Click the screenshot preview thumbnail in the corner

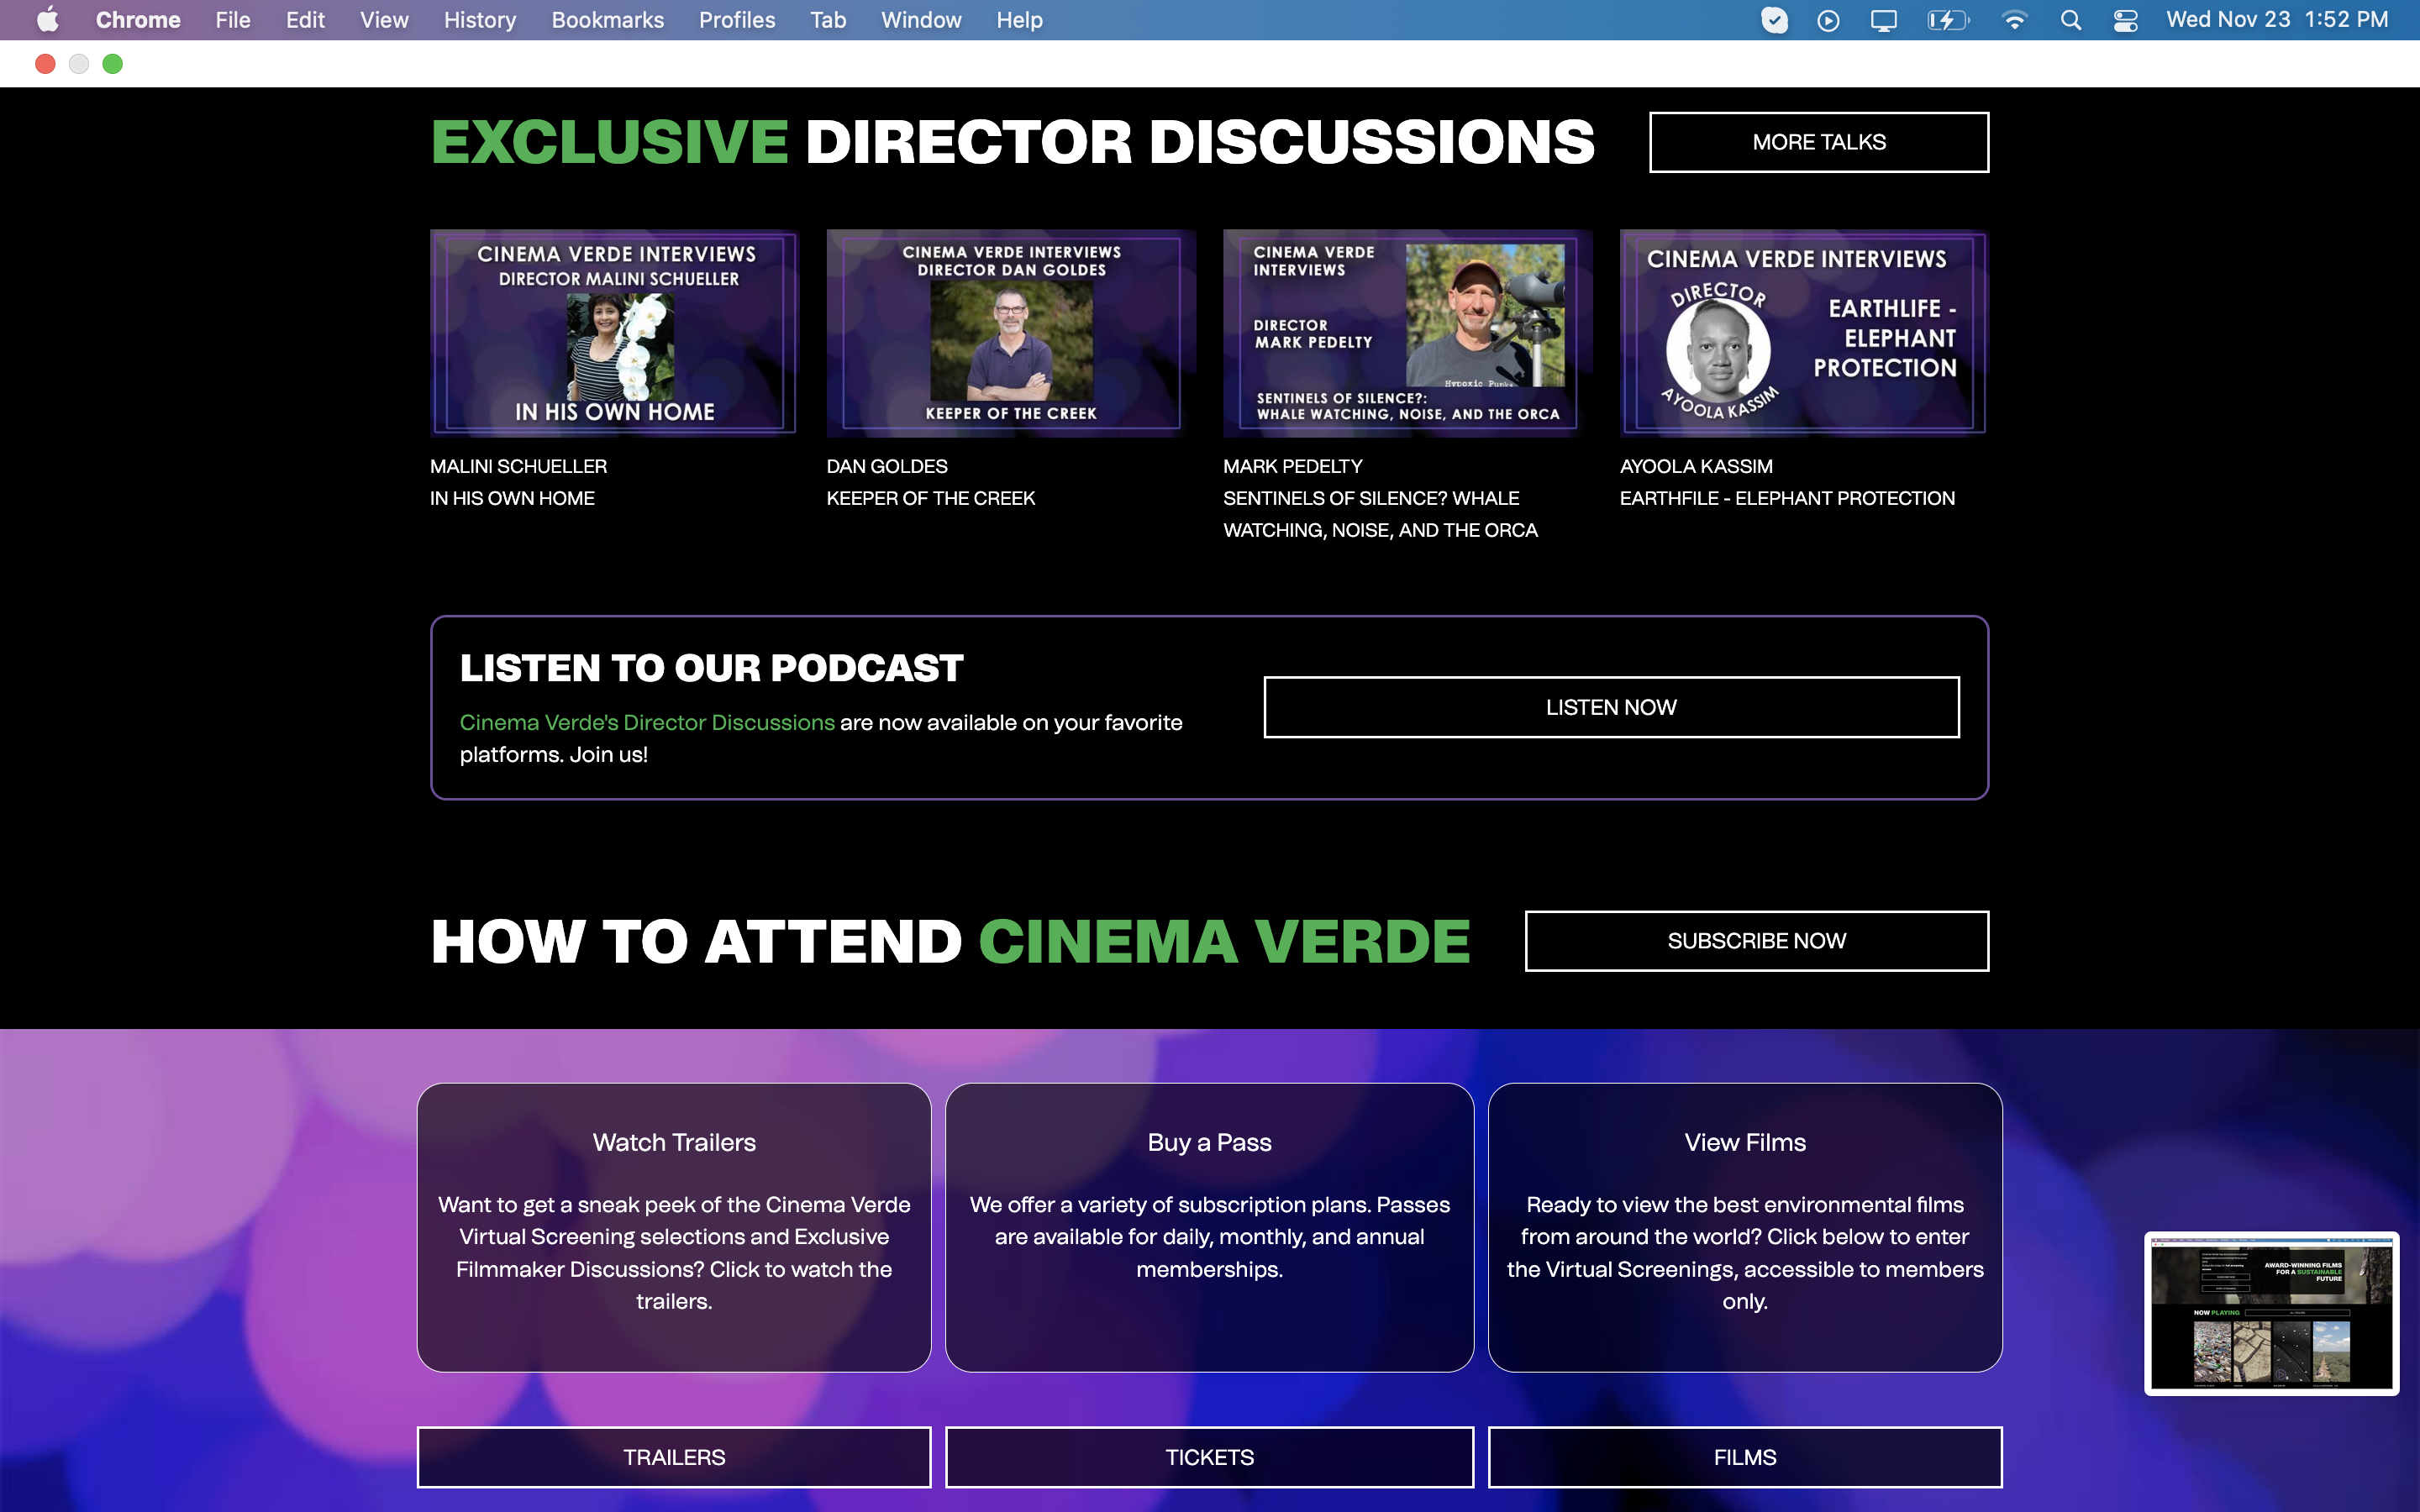coord(2271,1313)
